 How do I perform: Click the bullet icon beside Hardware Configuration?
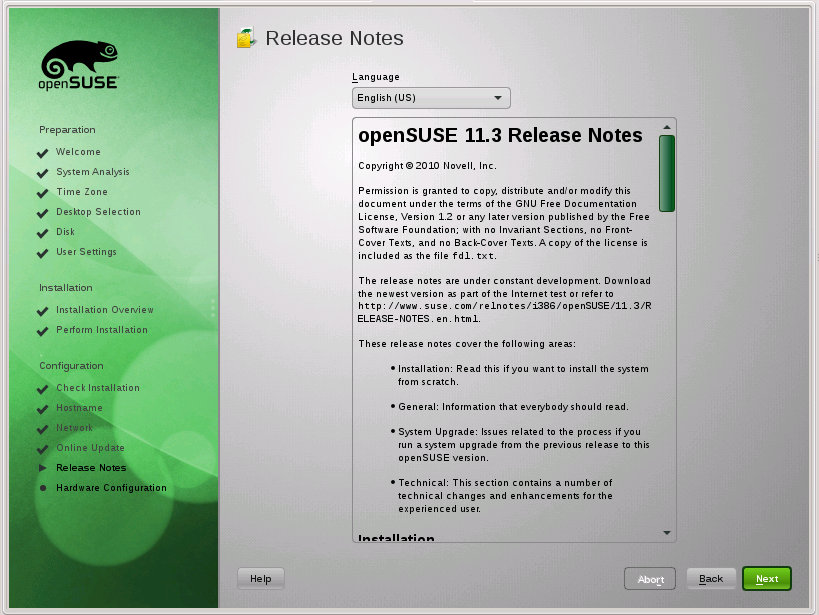43,488
